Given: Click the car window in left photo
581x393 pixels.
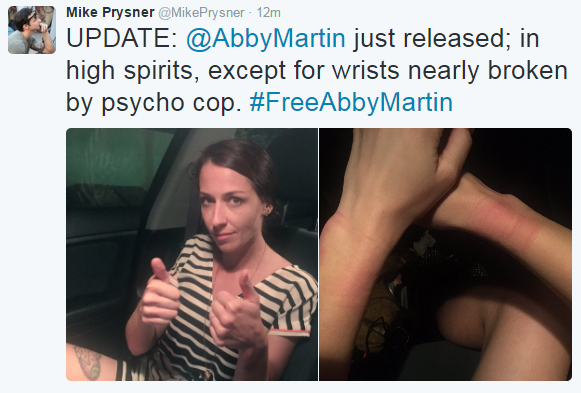Looking at the screenshot, I should (119, 167).
